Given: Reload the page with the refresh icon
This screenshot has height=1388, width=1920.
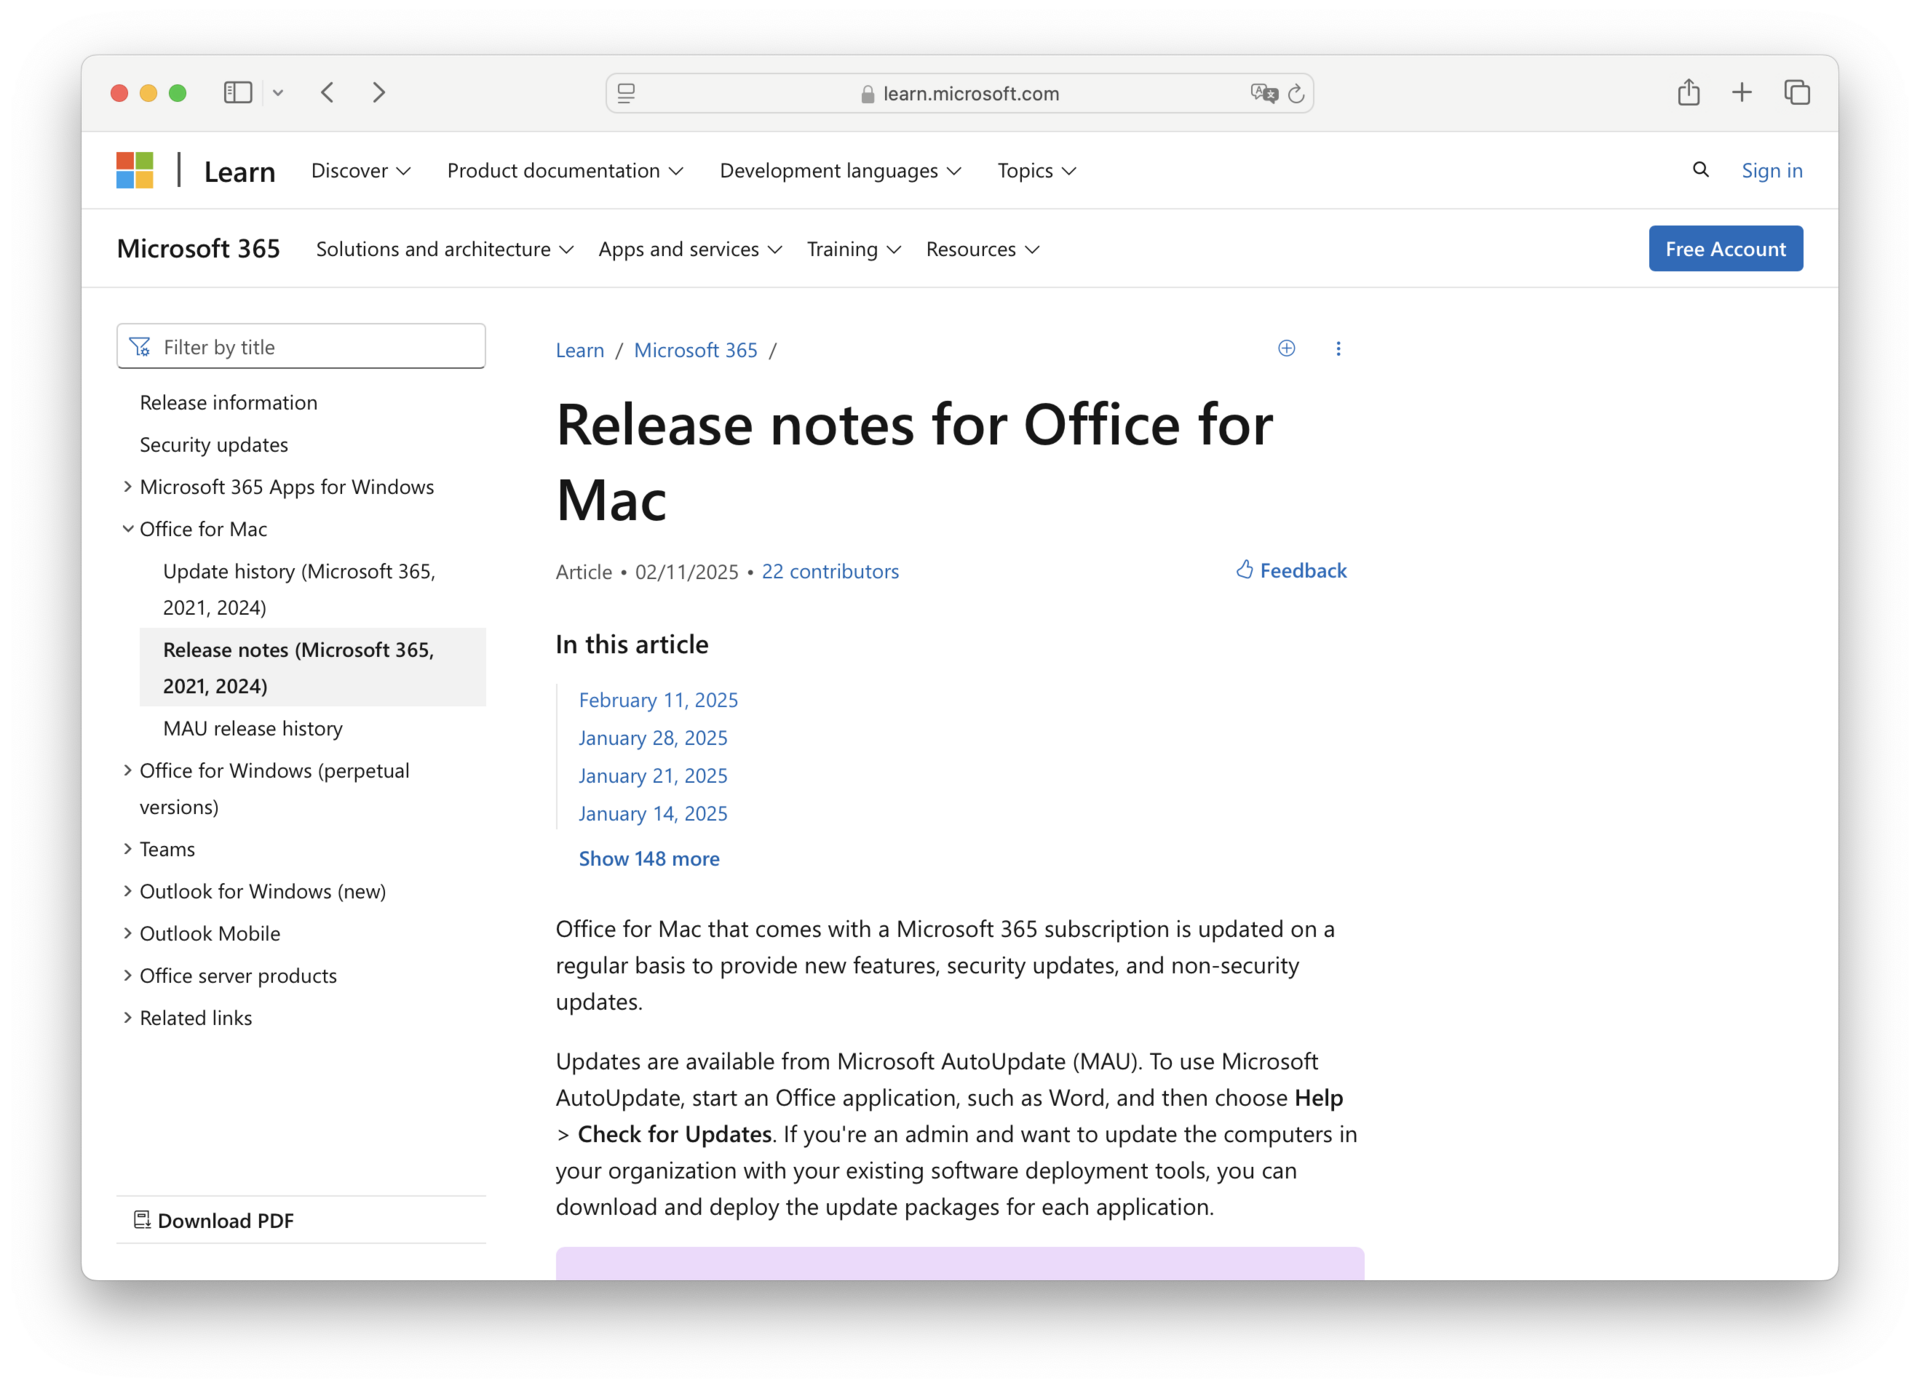Looking at the screenshot, I should pyautogui.click(x=1296, y=93).
